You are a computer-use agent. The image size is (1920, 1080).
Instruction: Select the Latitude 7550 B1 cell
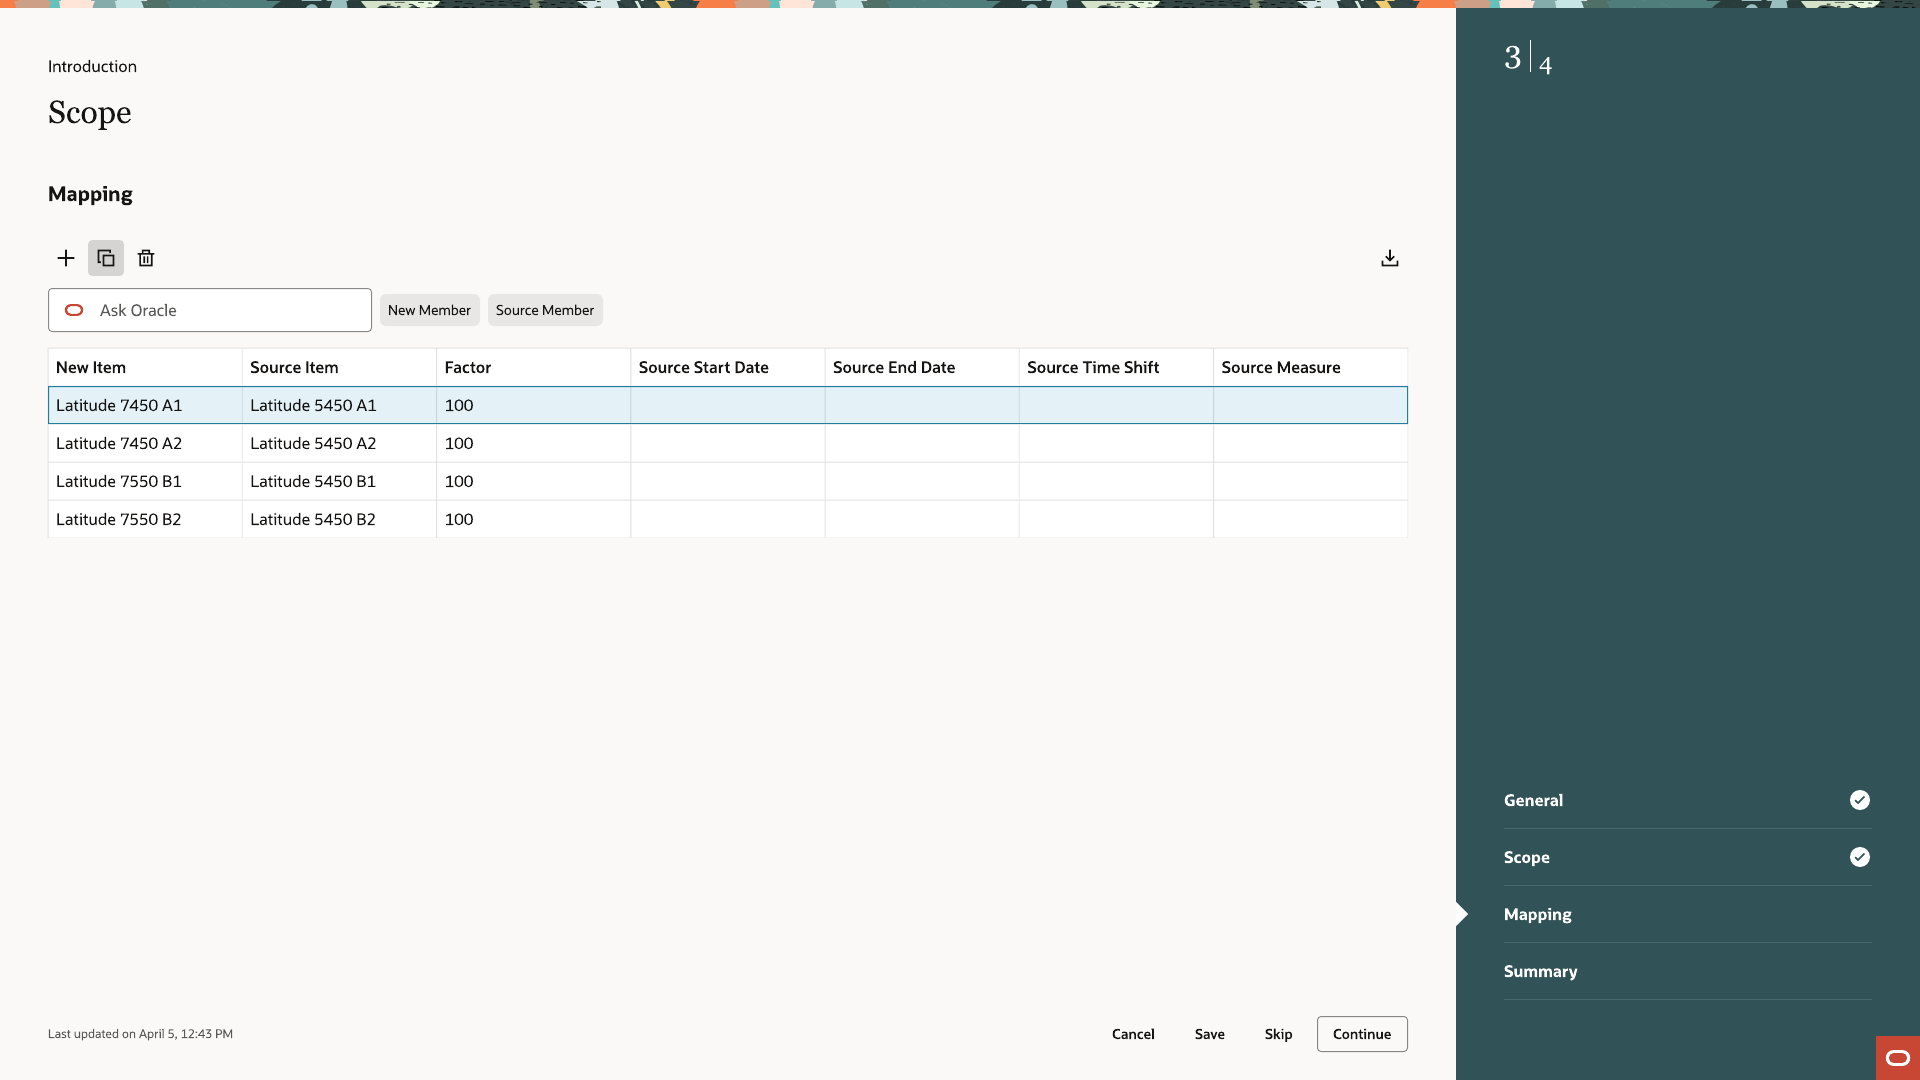pyautogui.click(x=145, y=481)
